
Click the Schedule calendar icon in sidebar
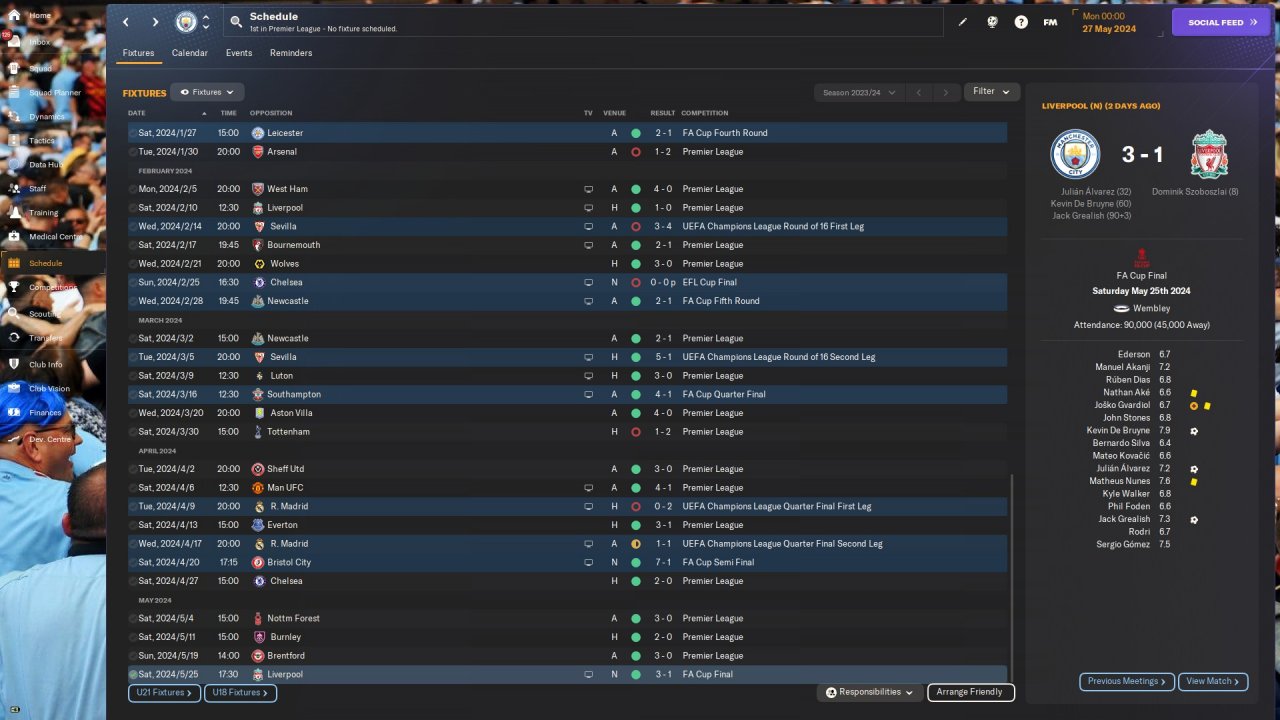[14, 263]
